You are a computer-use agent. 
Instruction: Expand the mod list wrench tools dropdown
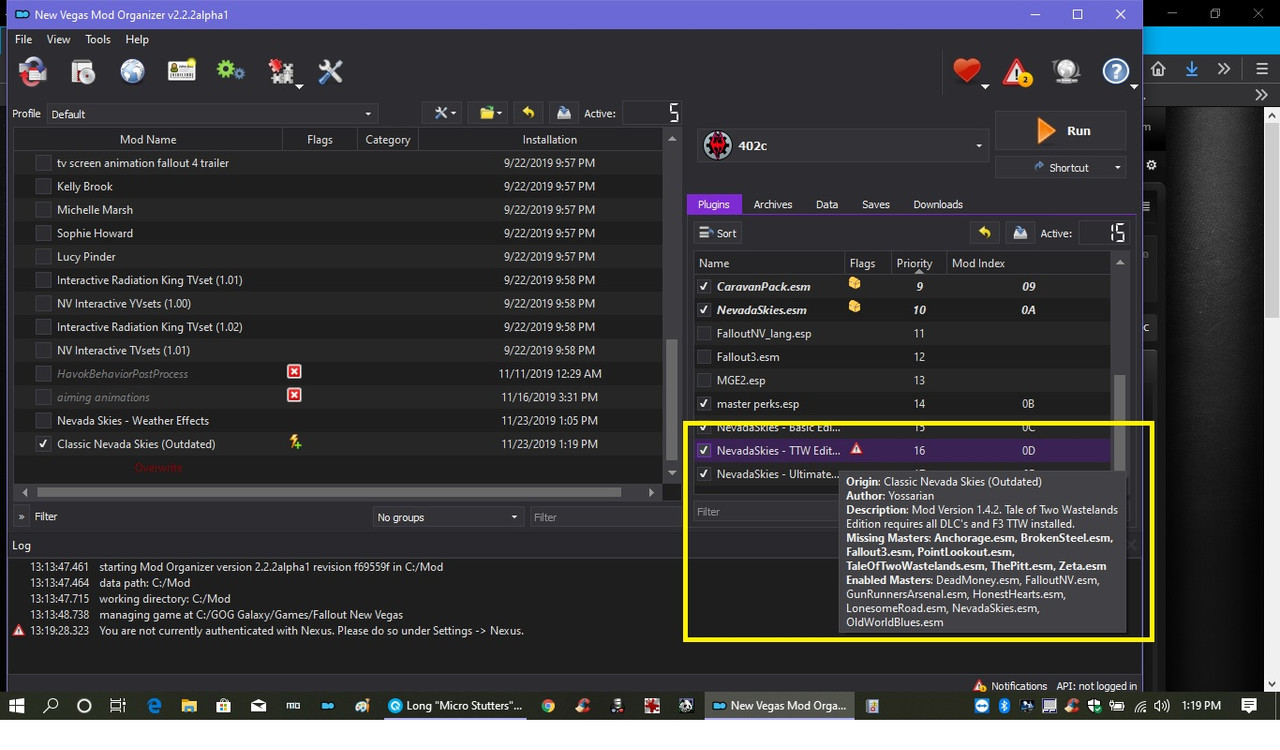coord(445,113)
